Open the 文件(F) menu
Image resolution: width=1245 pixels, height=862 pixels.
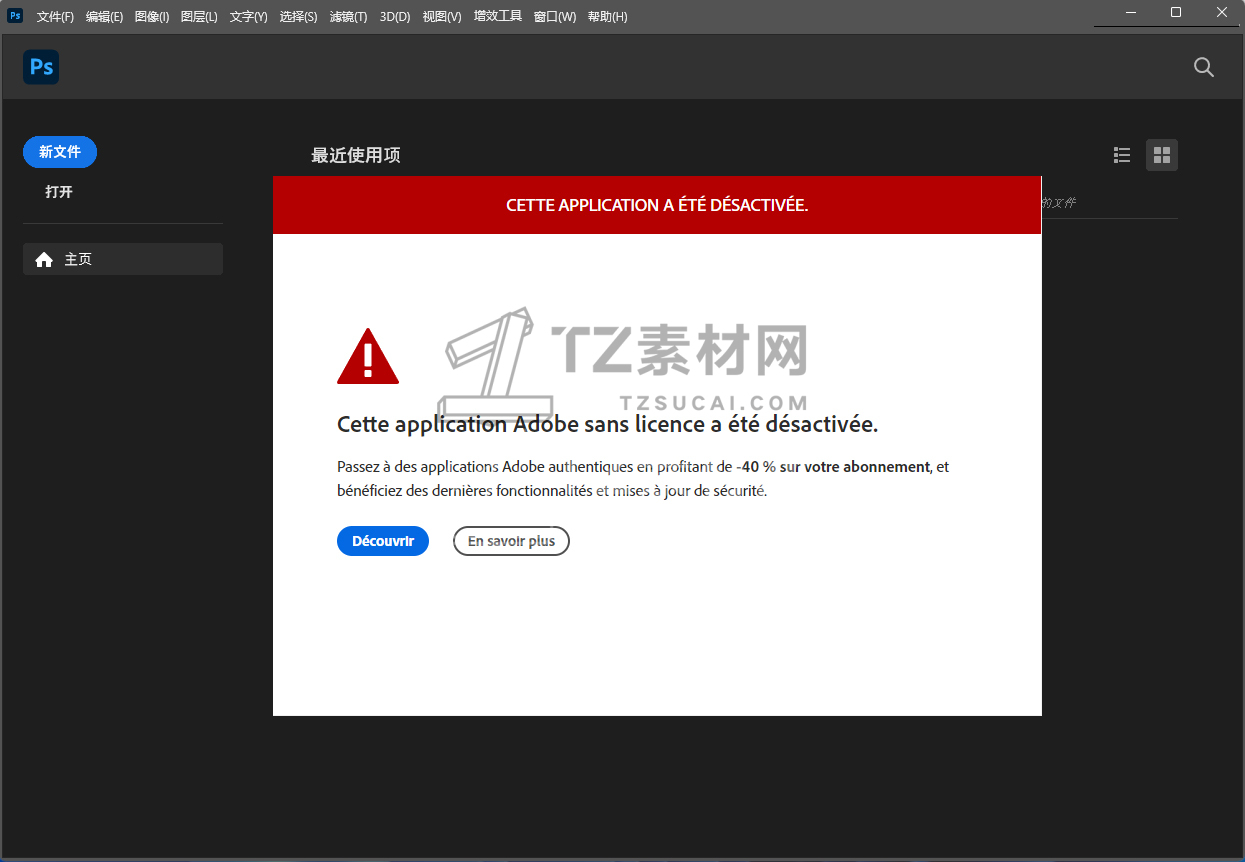[x=55, y=16]
